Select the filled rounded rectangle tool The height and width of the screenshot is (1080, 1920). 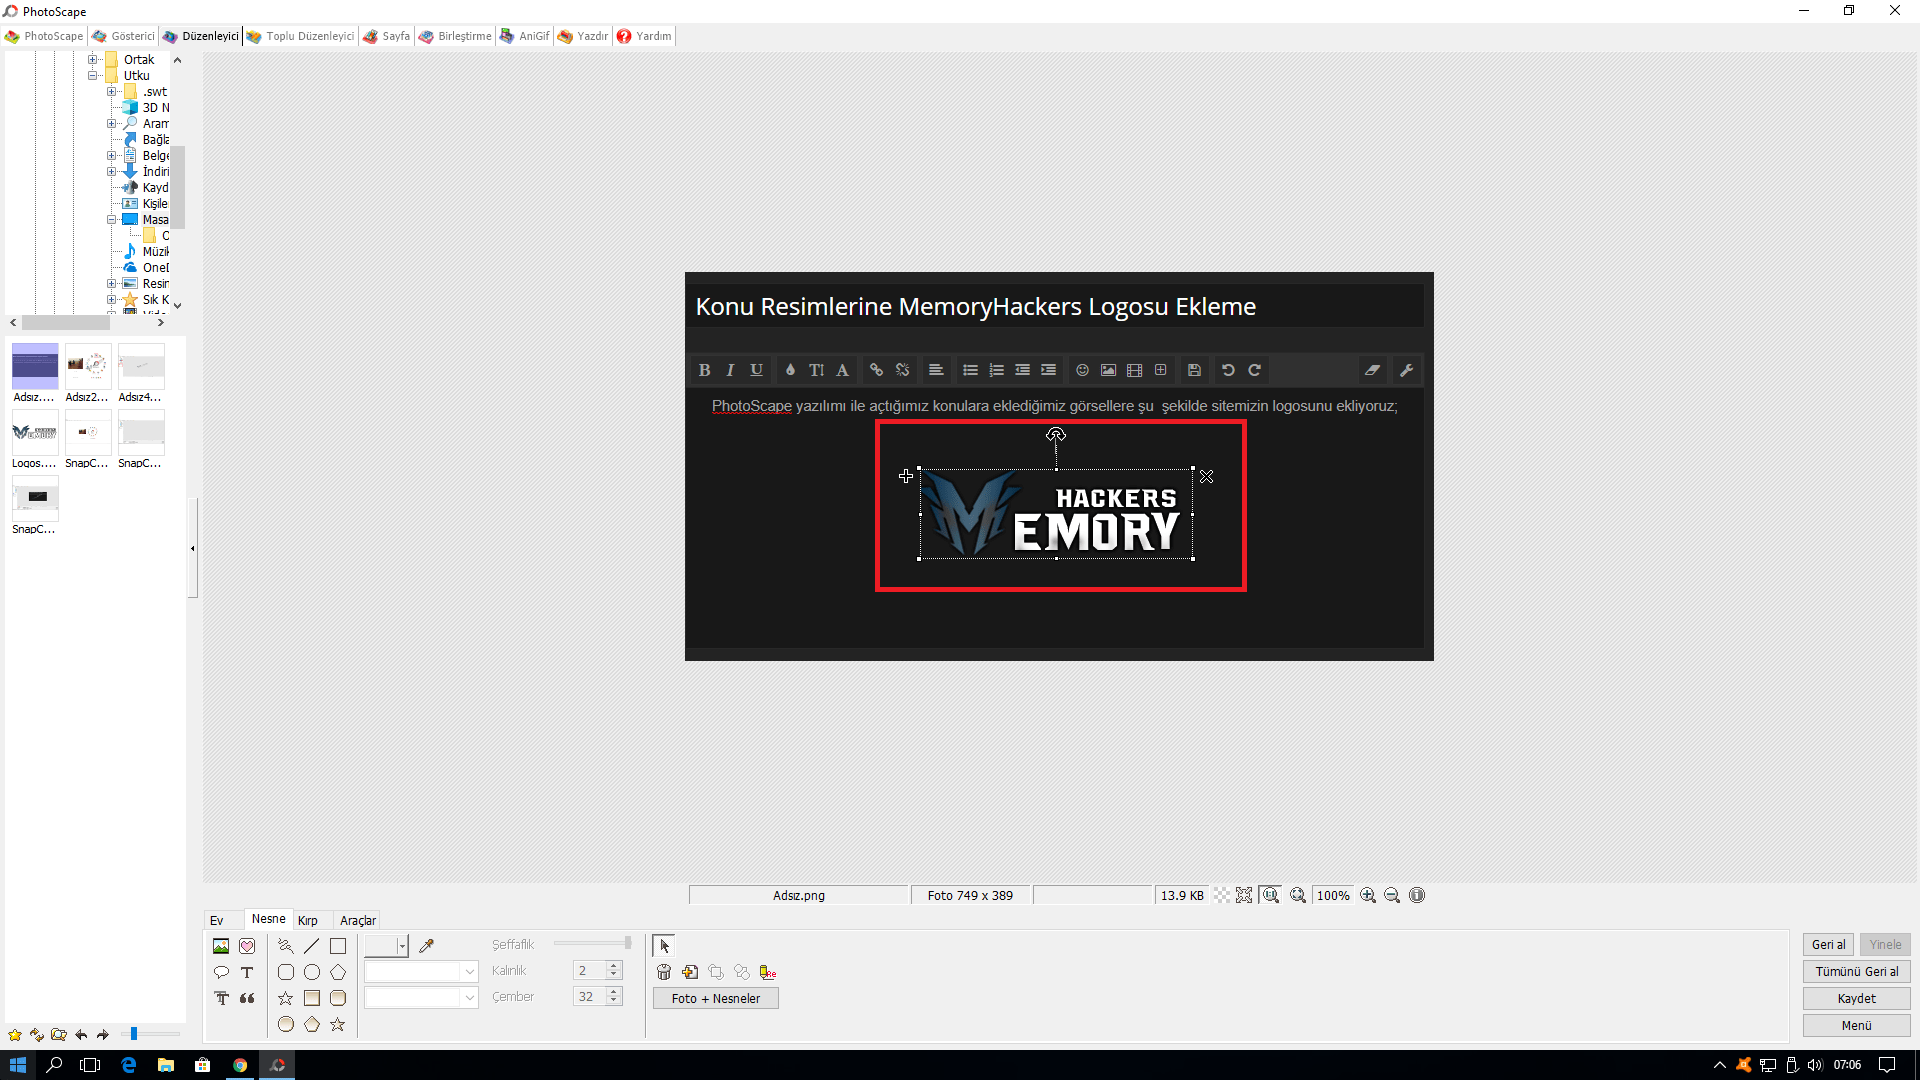pyautogui.click(x=338, y=998)
